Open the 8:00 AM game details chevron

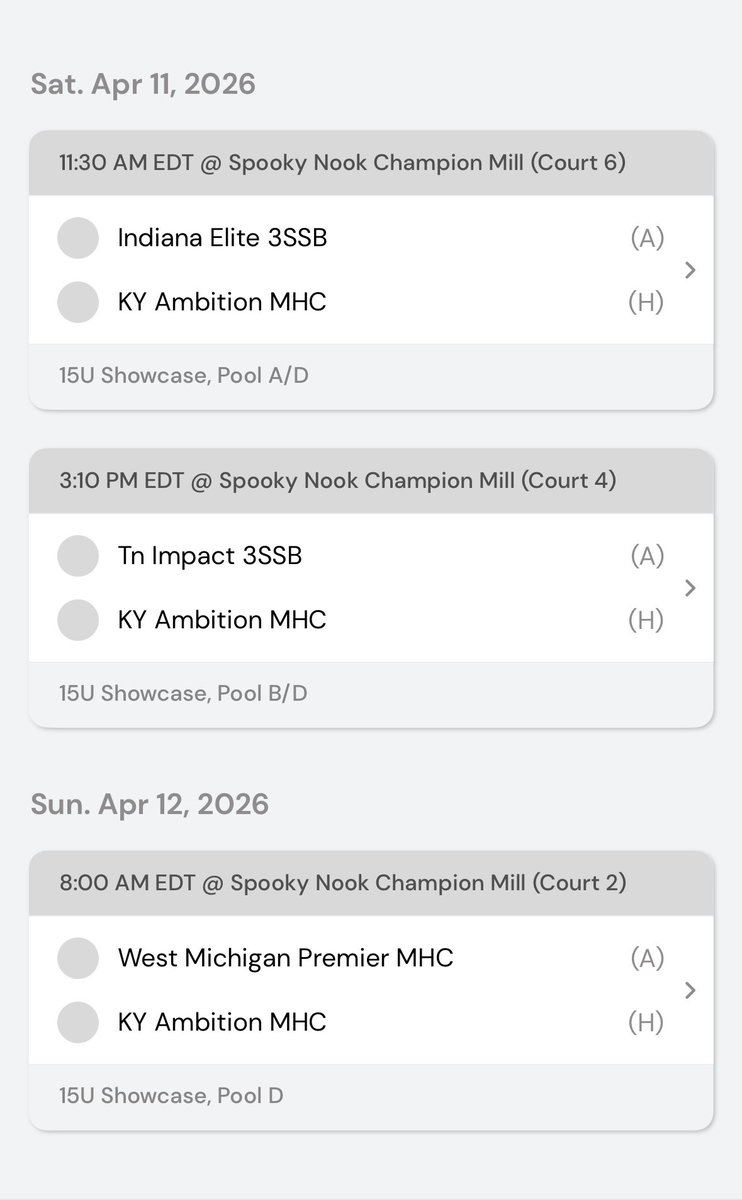[x=690, y=990]
